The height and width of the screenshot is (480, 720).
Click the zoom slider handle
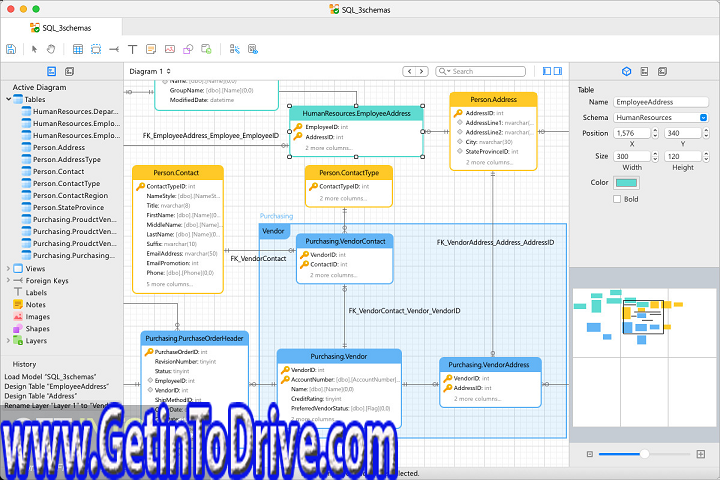click(x=644, y=454)
